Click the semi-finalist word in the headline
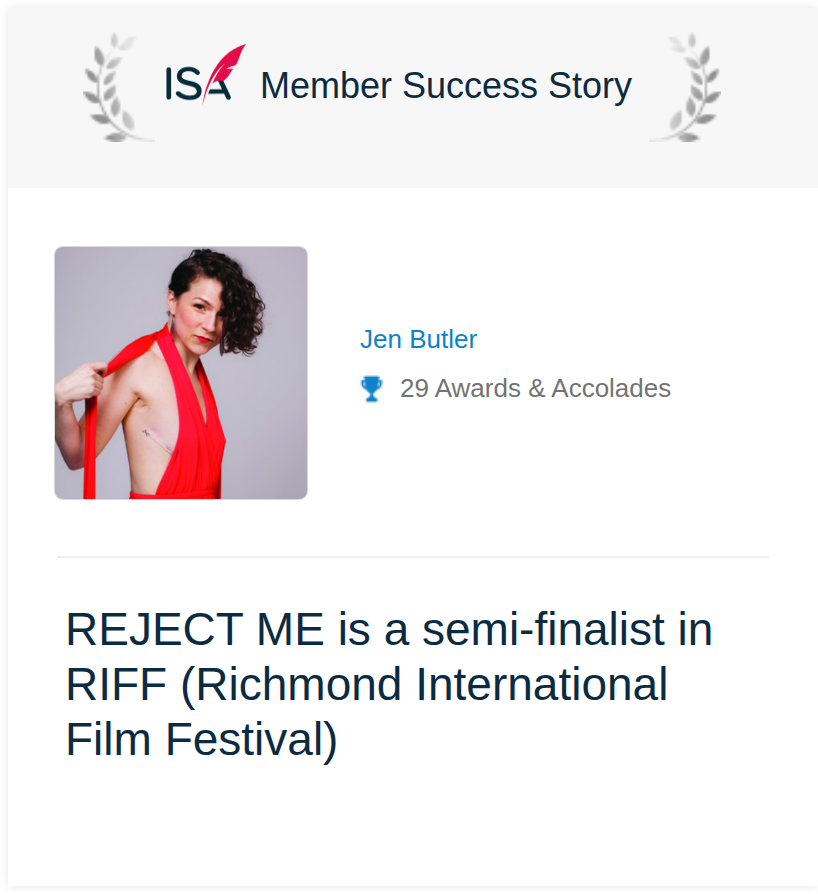Image resolution: width=818 pixels, height=894 pixels. pos(543,629)
